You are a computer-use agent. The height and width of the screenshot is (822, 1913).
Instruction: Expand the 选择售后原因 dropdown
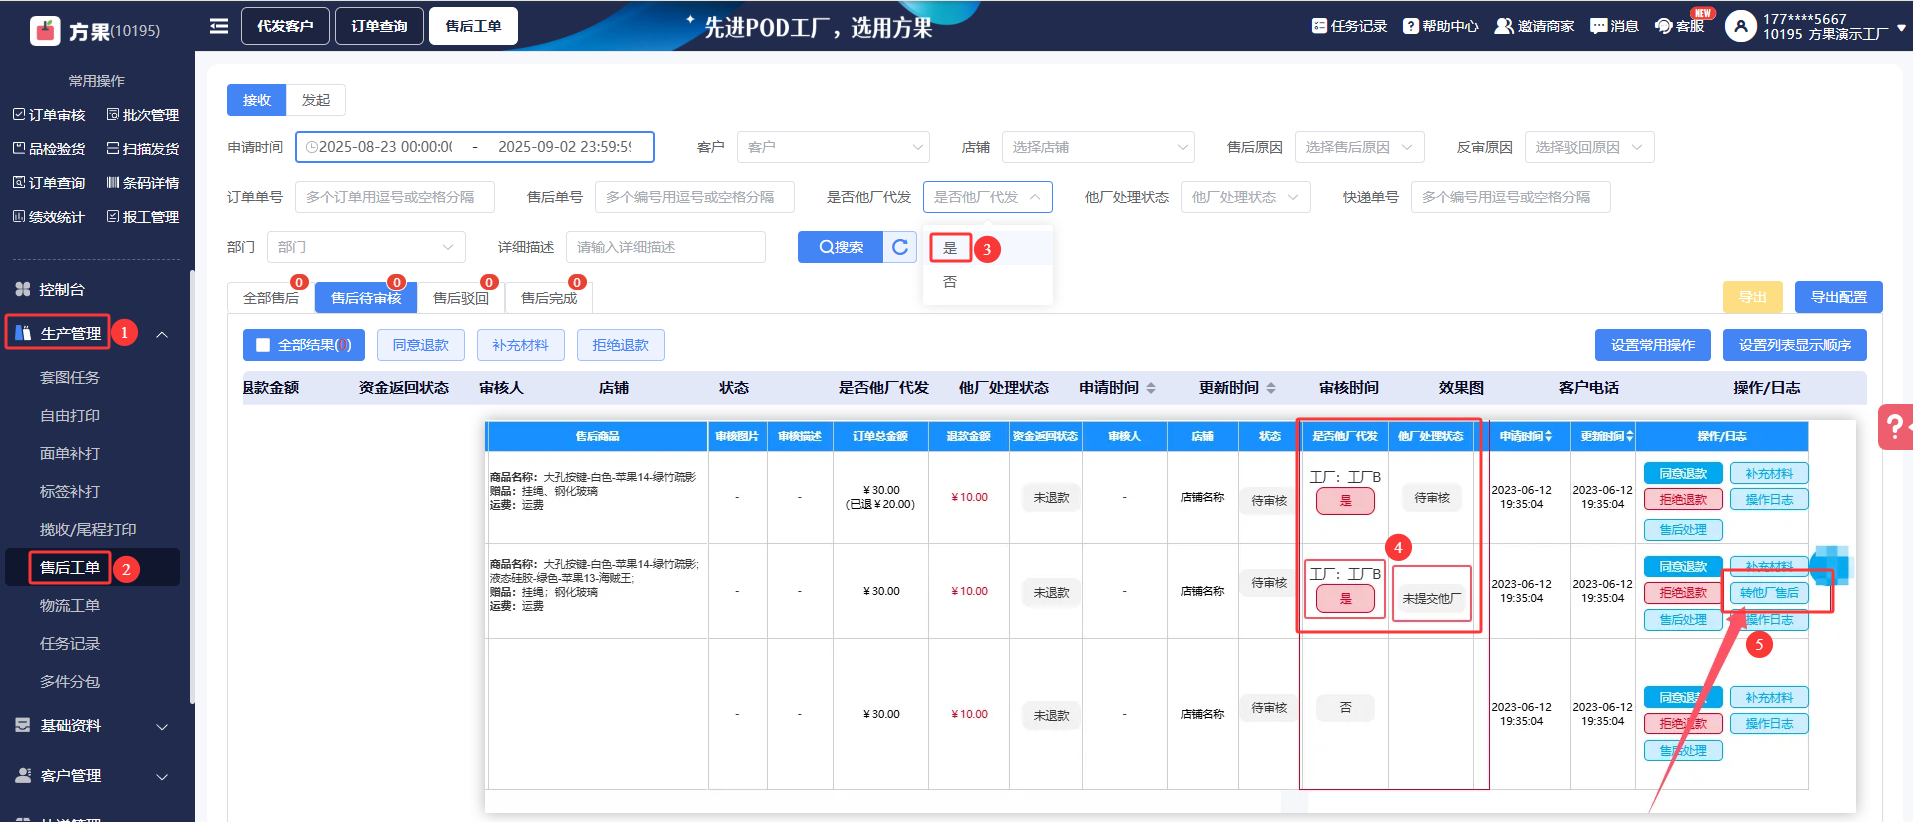[1359, 147]
